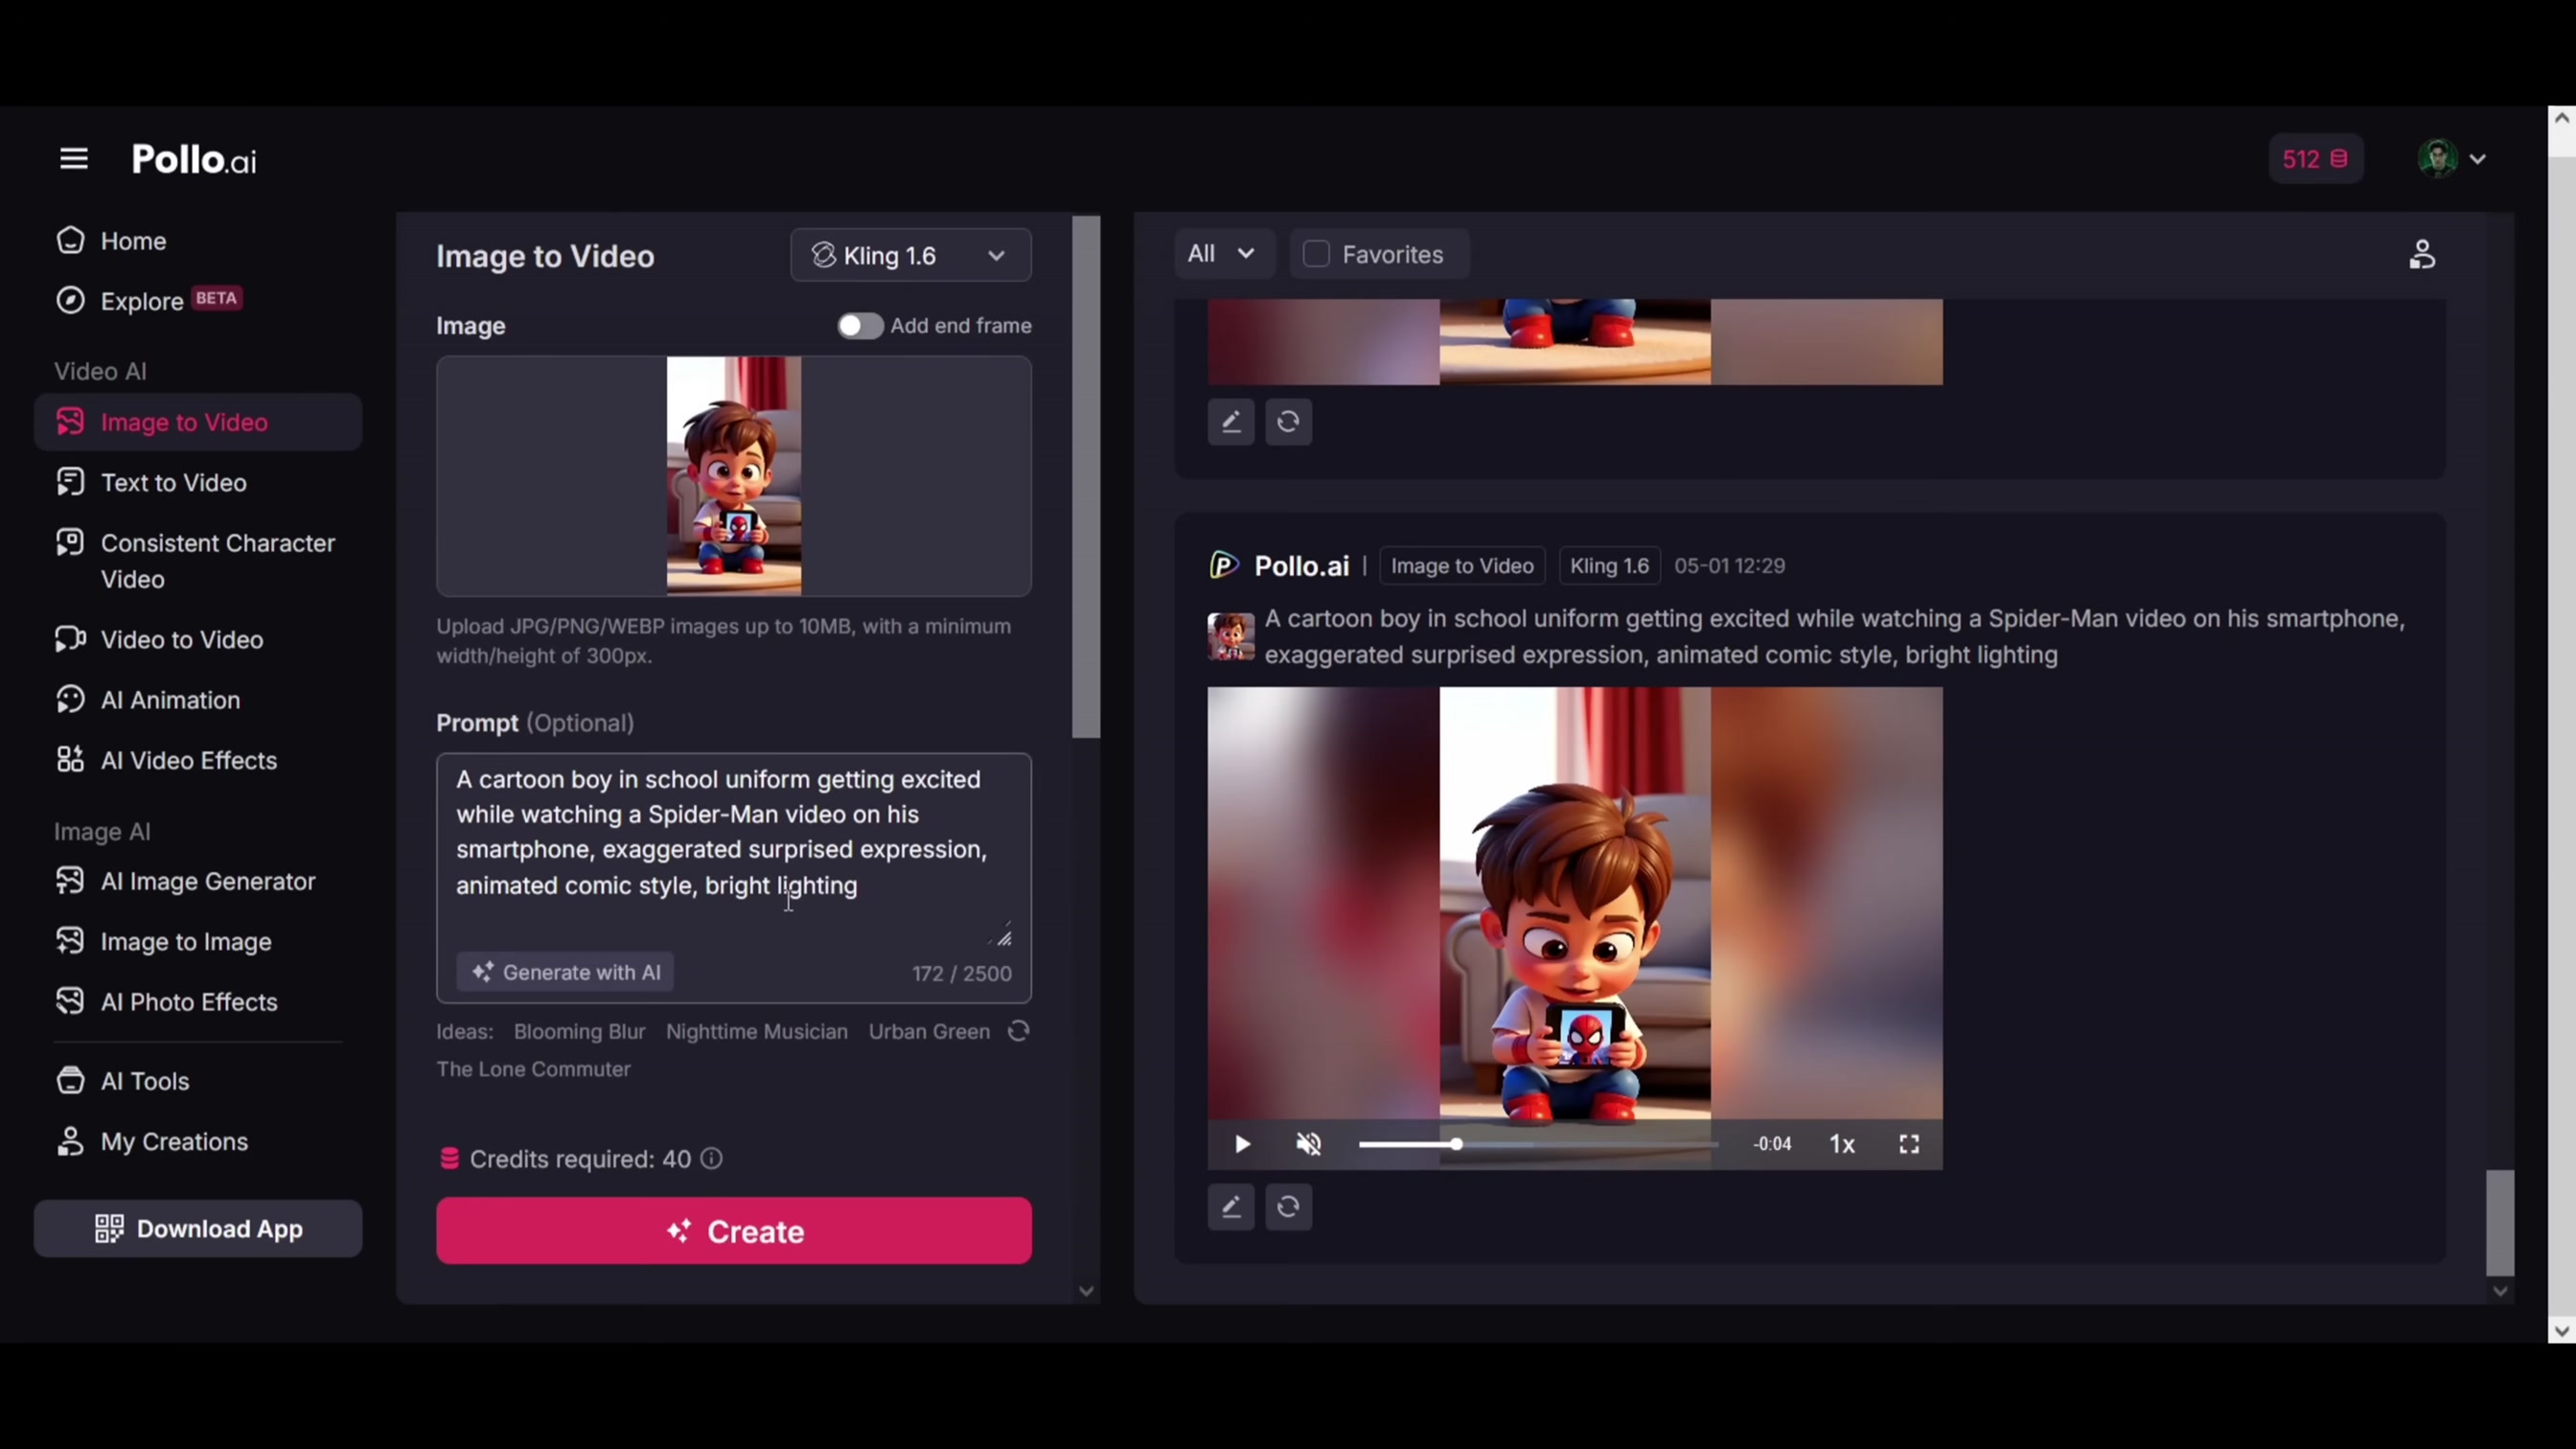Viewport: 2576px width, 1449px height.
Task: Edit the upper video result
Action: click(x=1231, y=422)
